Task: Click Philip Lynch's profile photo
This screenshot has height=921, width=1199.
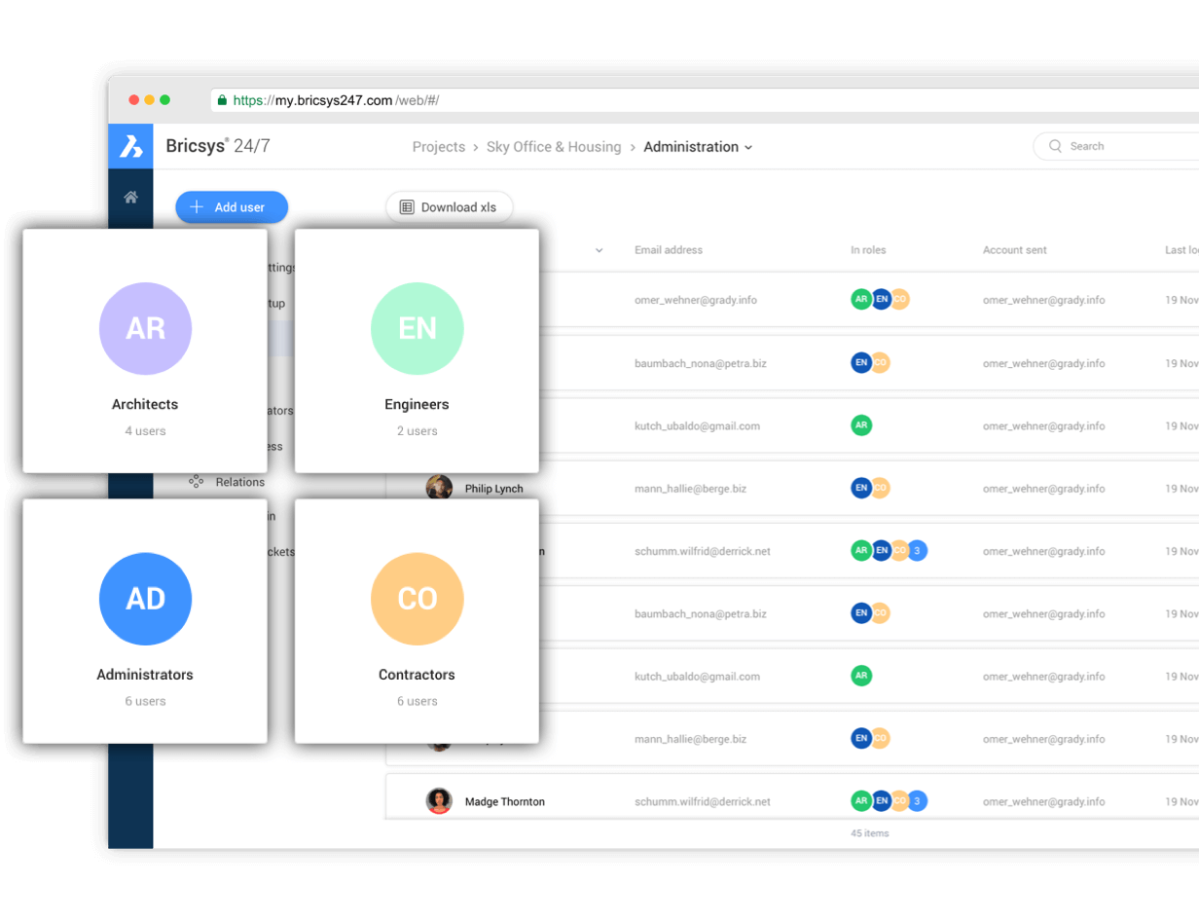Action: click(x=439, y=487)
